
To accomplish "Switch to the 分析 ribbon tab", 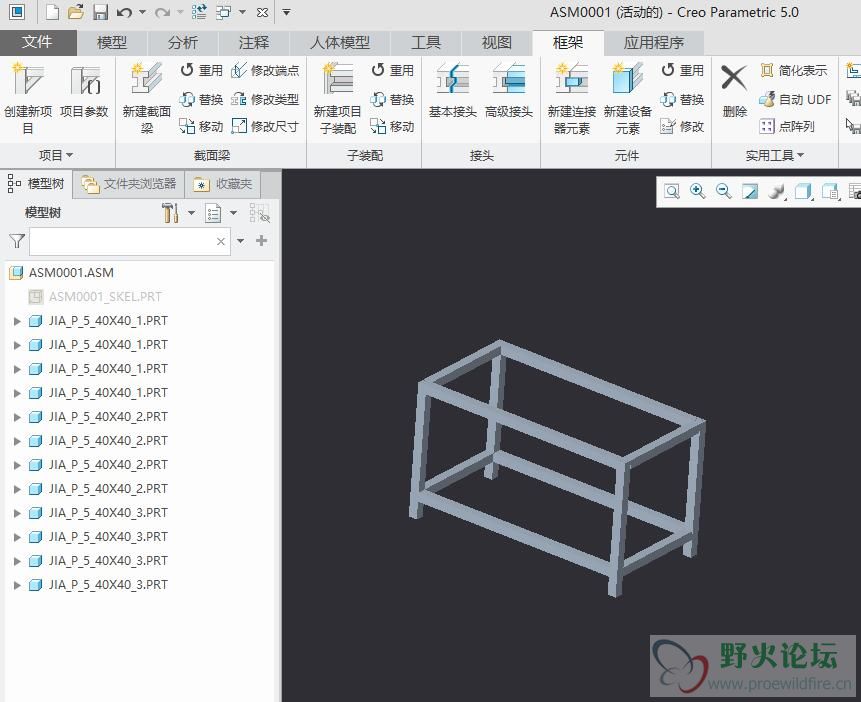I will point(183,42).
